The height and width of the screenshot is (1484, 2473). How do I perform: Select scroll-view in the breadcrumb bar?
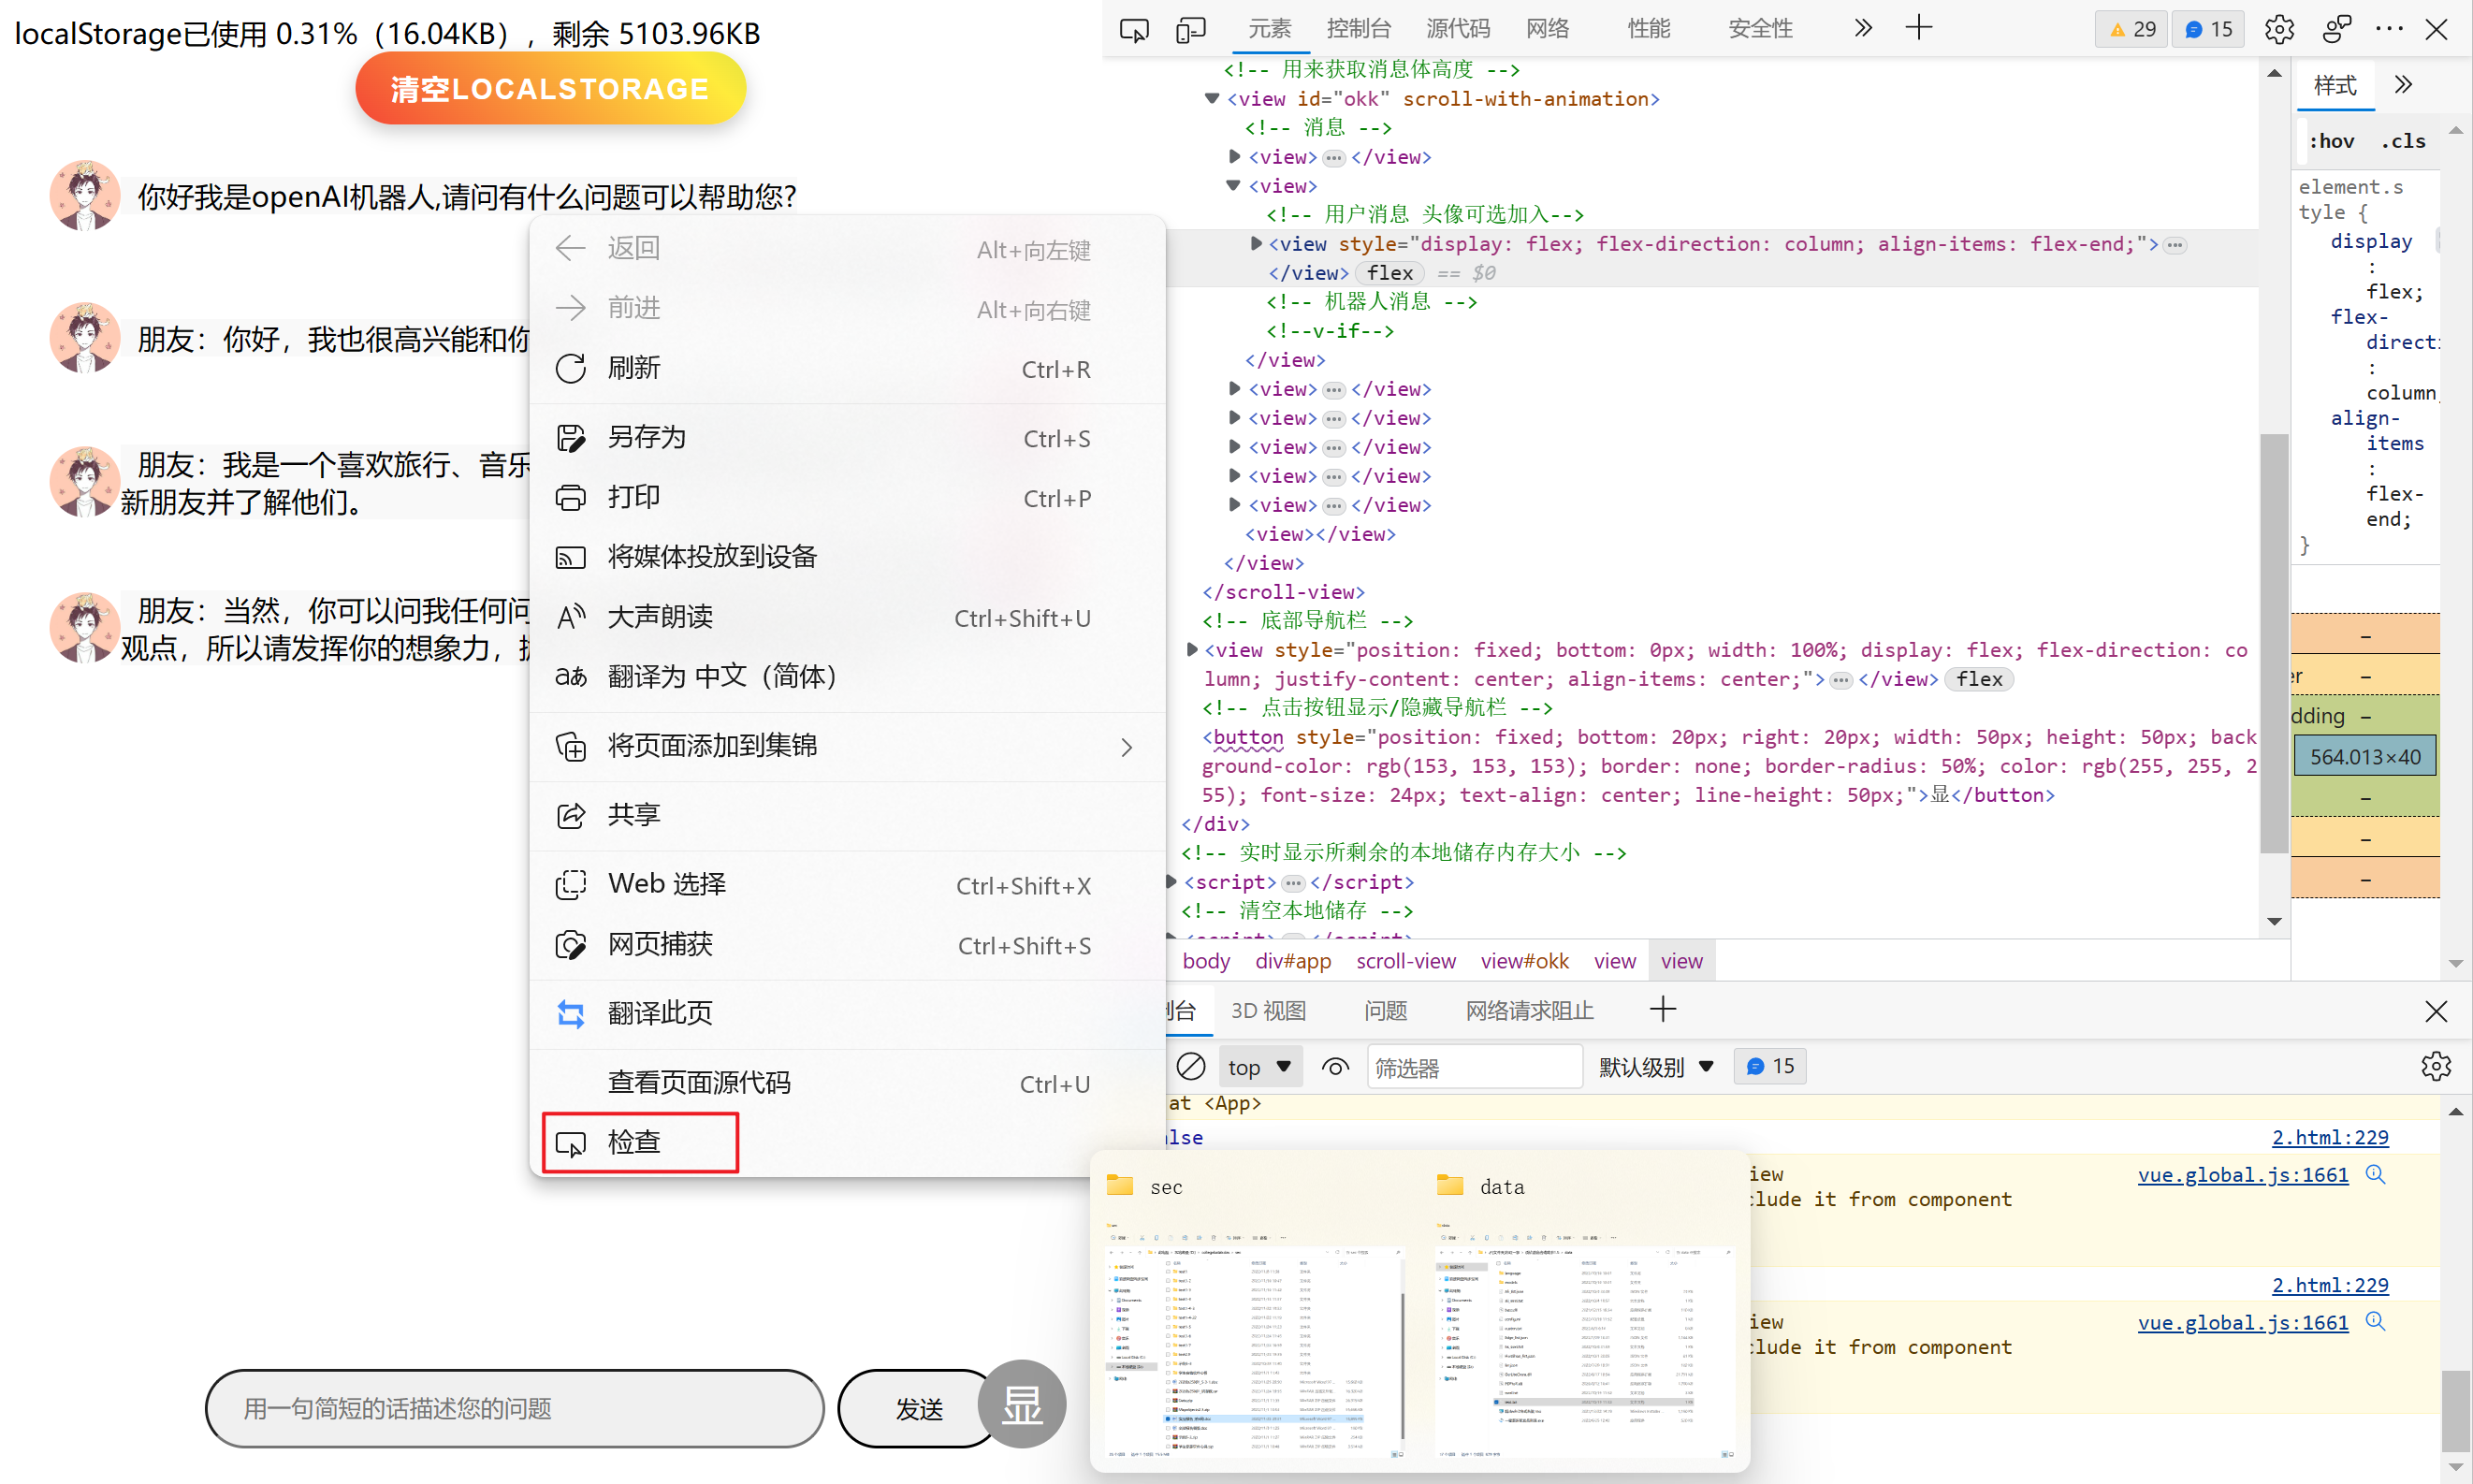pyautogui.click(x=1405, y=961)
